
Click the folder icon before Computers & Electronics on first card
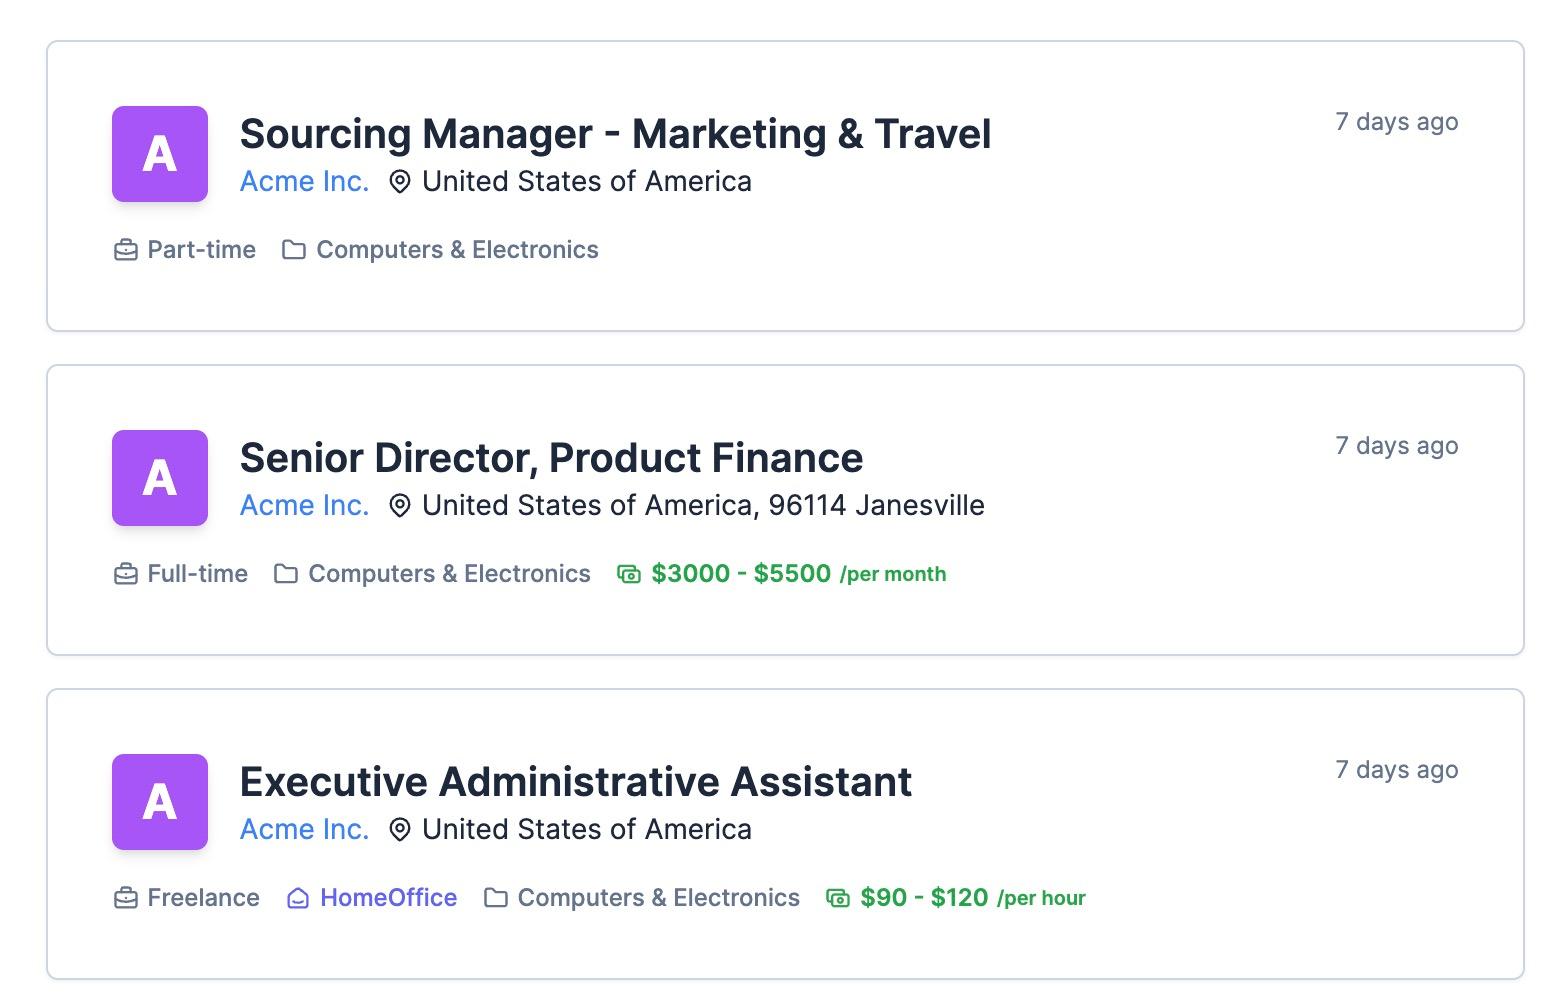(292, 250)
